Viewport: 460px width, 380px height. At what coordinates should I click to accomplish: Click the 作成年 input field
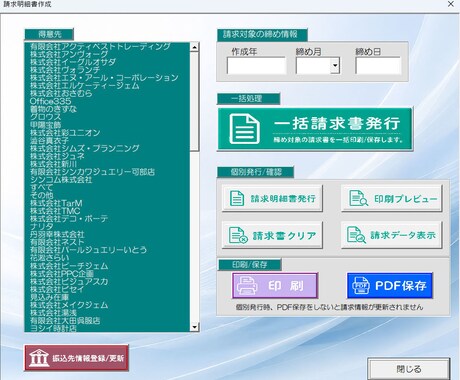pos(256,65)
